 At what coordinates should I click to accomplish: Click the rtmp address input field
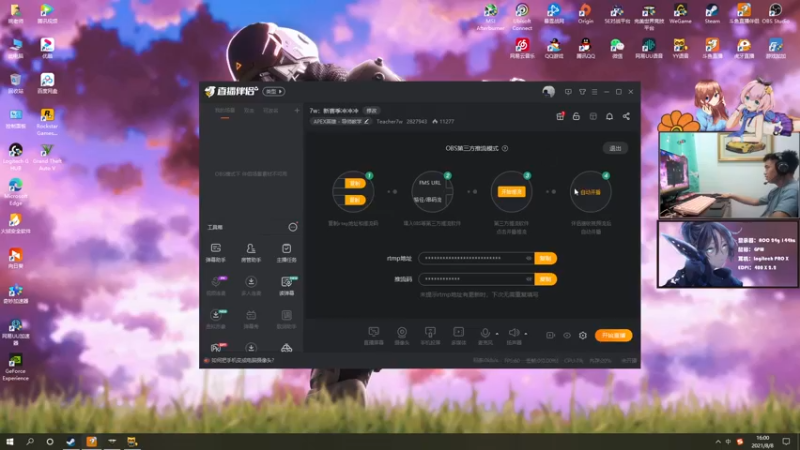(x=476, y=258)
